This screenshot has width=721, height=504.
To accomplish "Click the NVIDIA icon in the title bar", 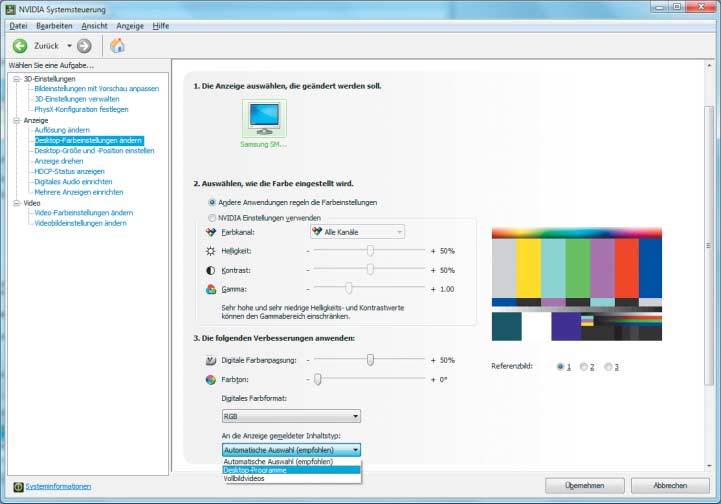I will click(10, 9).
